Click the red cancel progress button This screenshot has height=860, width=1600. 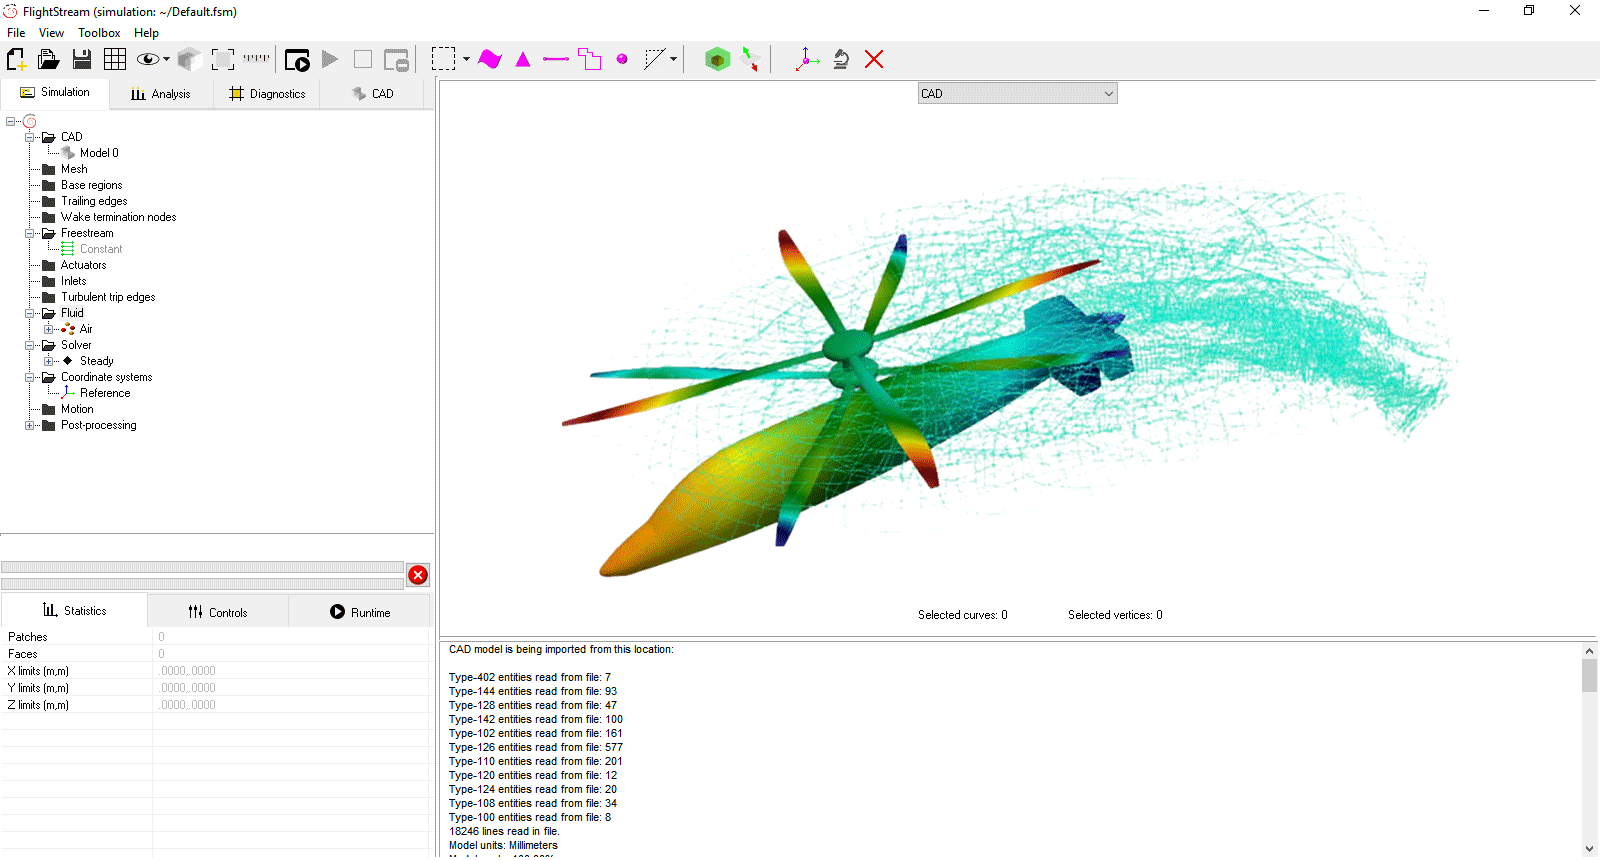click(x=418, y=575)
